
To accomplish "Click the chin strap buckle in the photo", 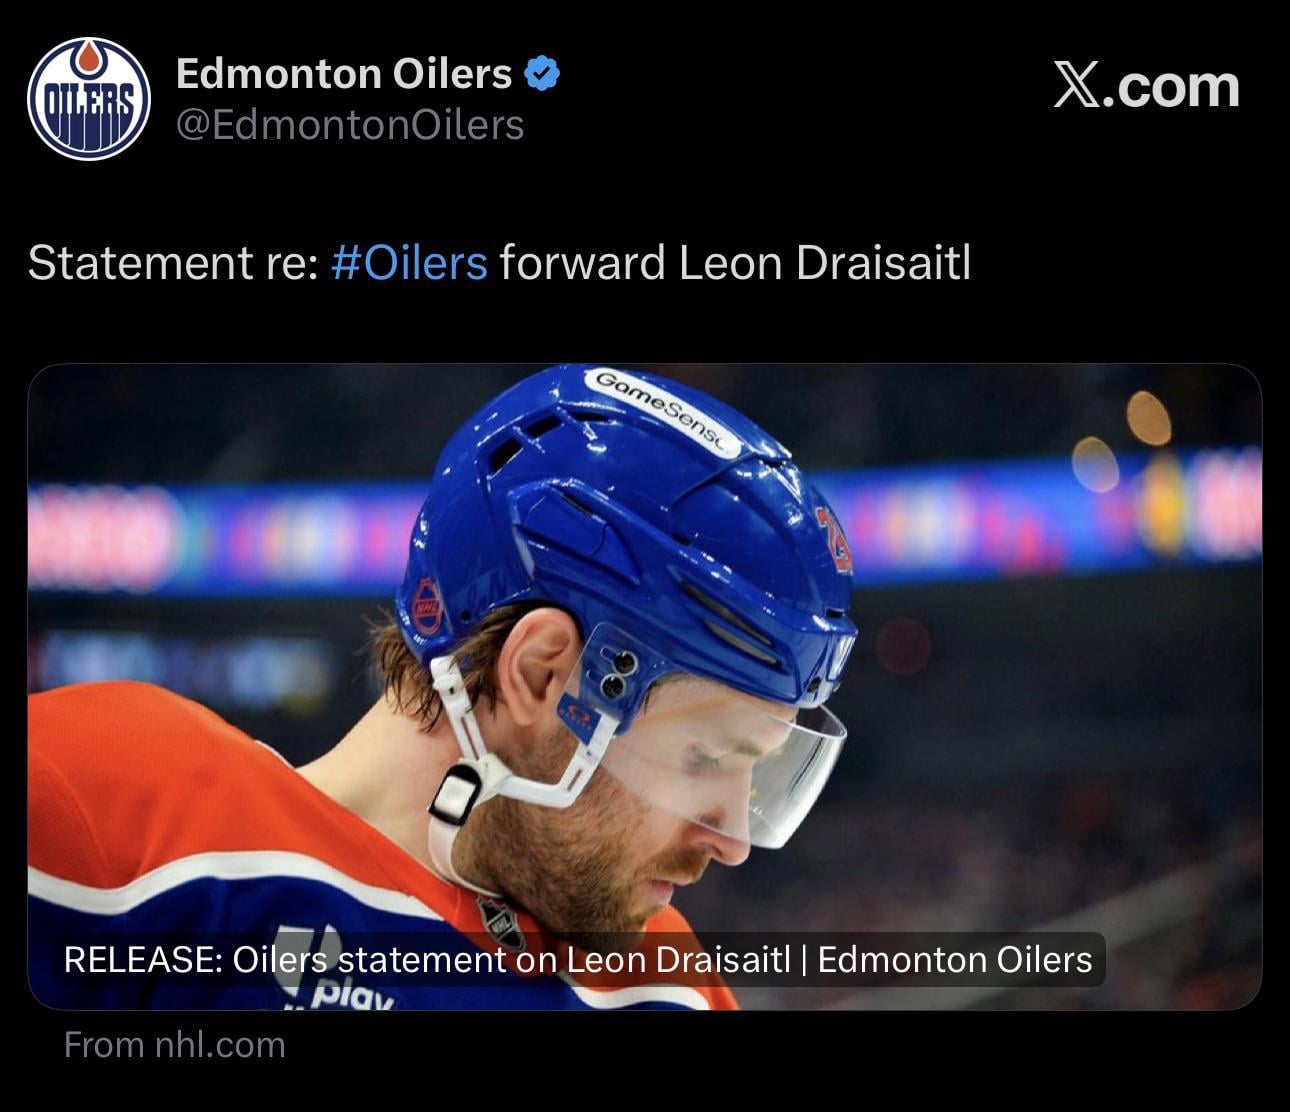I will [x=456, y=795].
